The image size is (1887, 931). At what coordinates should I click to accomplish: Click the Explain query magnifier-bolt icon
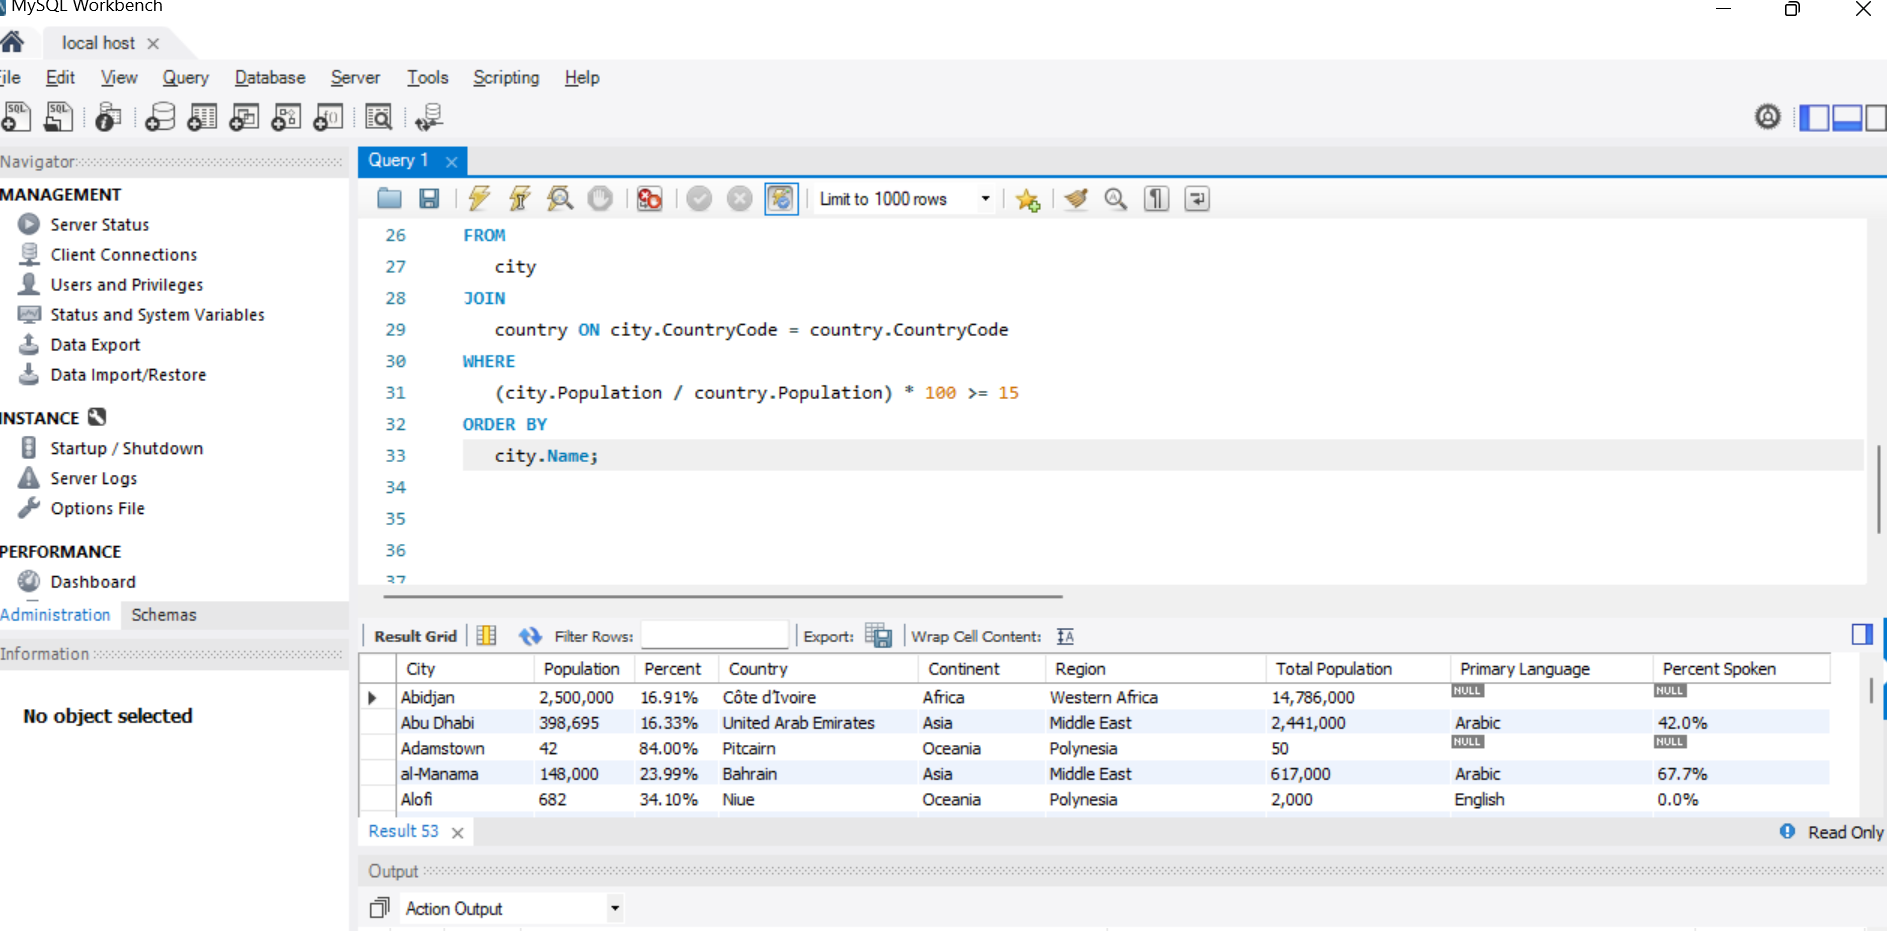pyautogui.click(x=560, y=199)
